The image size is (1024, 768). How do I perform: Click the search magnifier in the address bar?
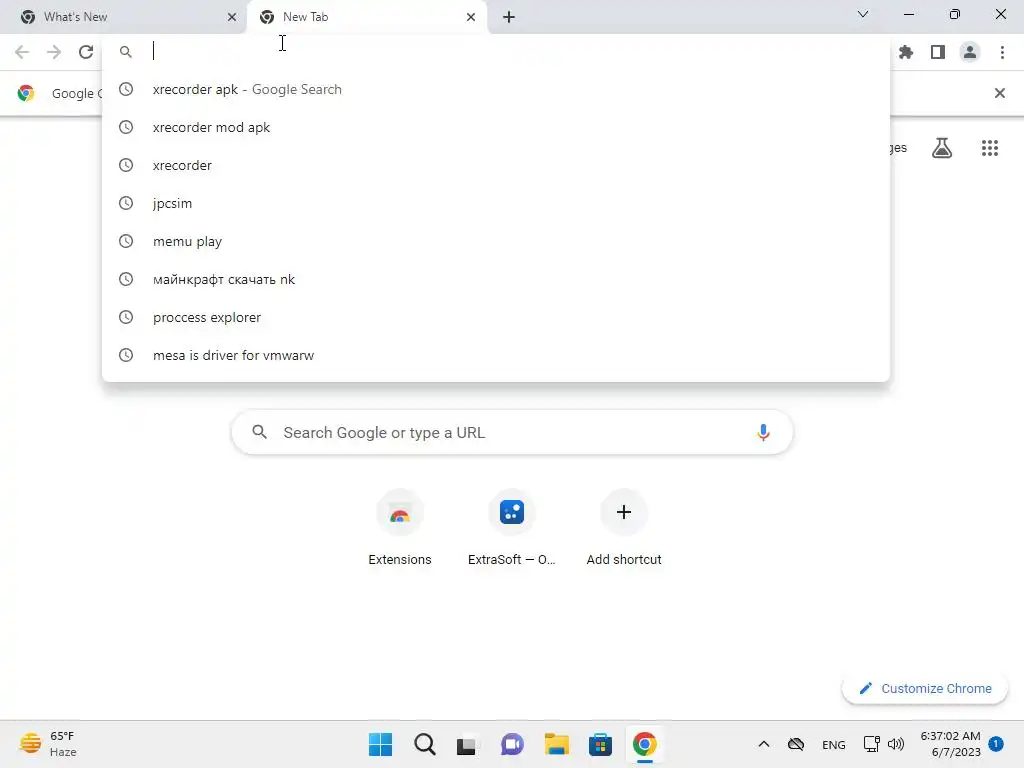(125, 52)
